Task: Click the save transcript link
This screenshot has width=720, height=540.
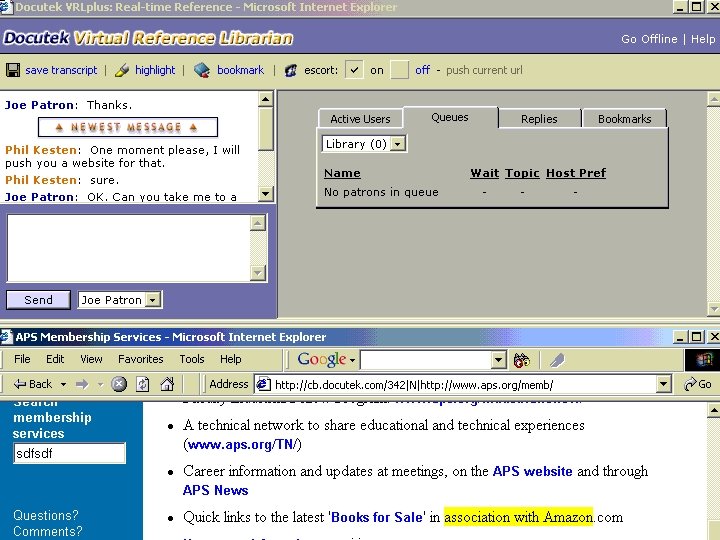Action: (61, 70)
